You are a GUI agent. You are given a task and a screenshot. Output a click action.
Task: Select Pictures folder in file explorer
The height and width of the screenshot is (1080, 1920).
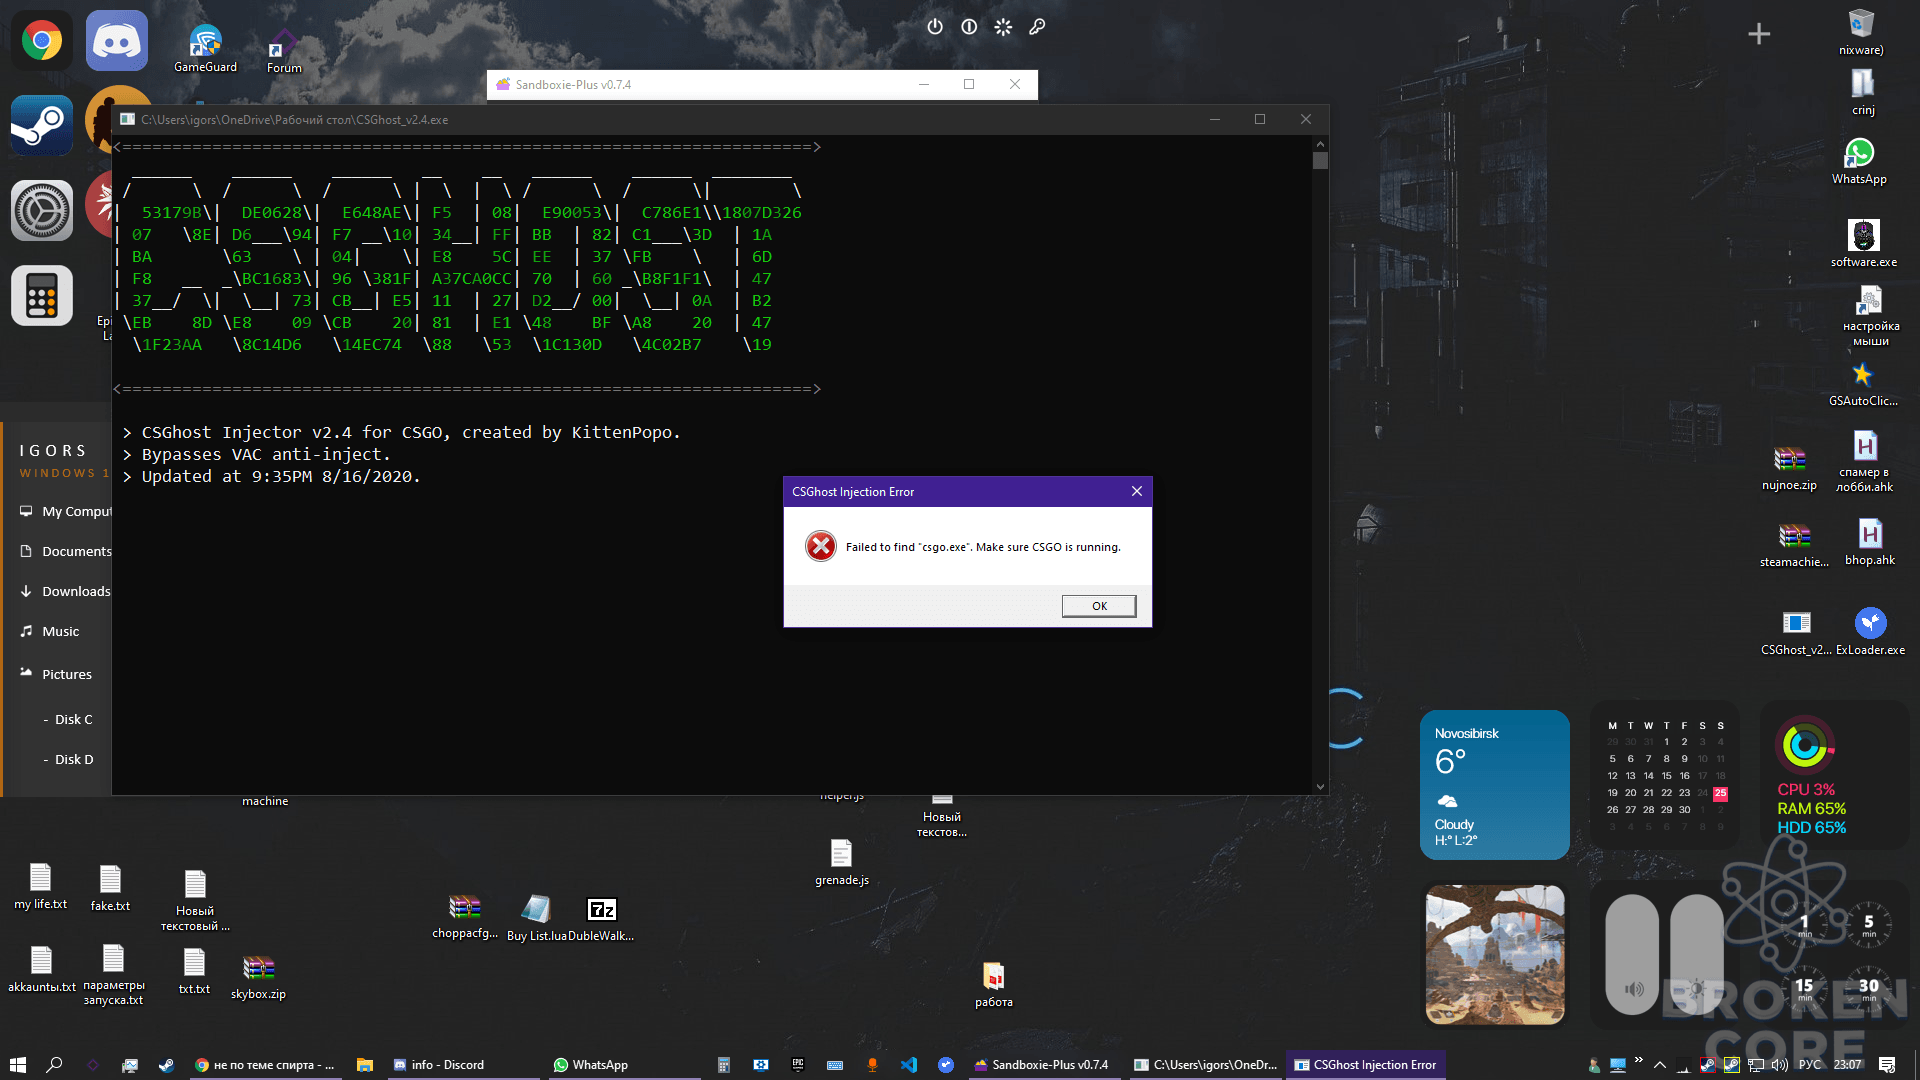coord(67,673)
